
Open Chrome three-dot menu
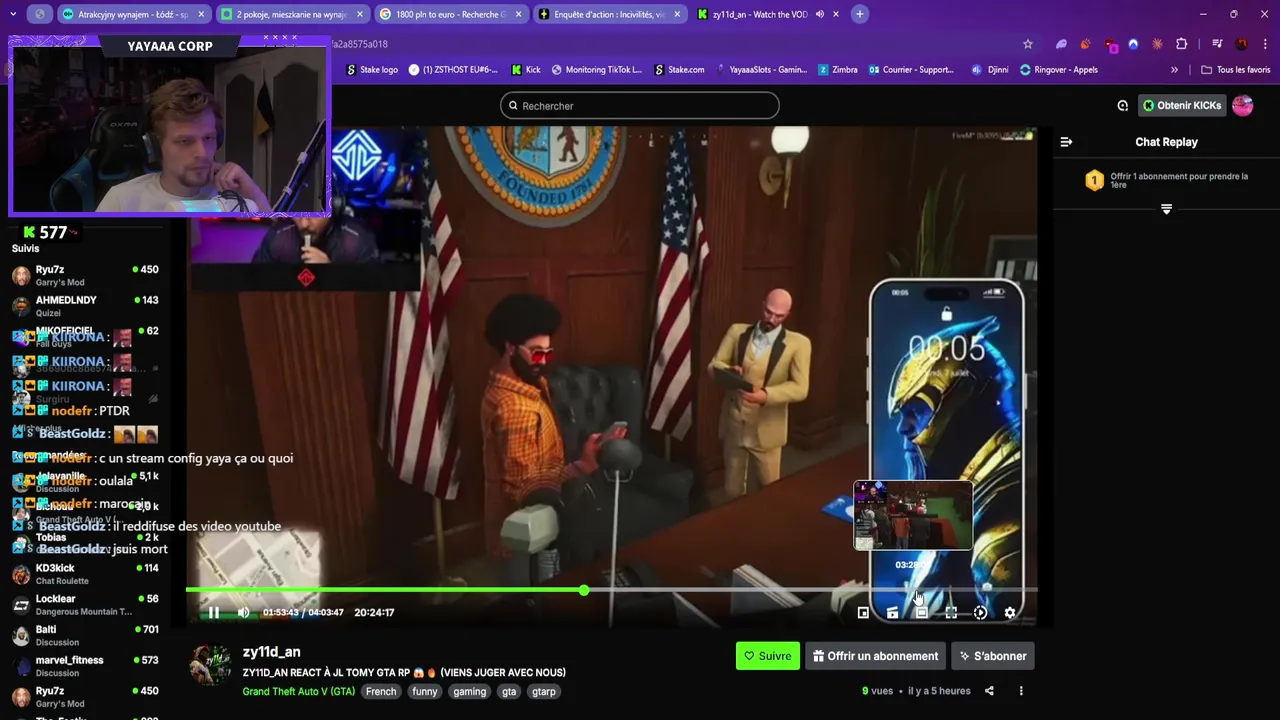[x=1266, y=44]
